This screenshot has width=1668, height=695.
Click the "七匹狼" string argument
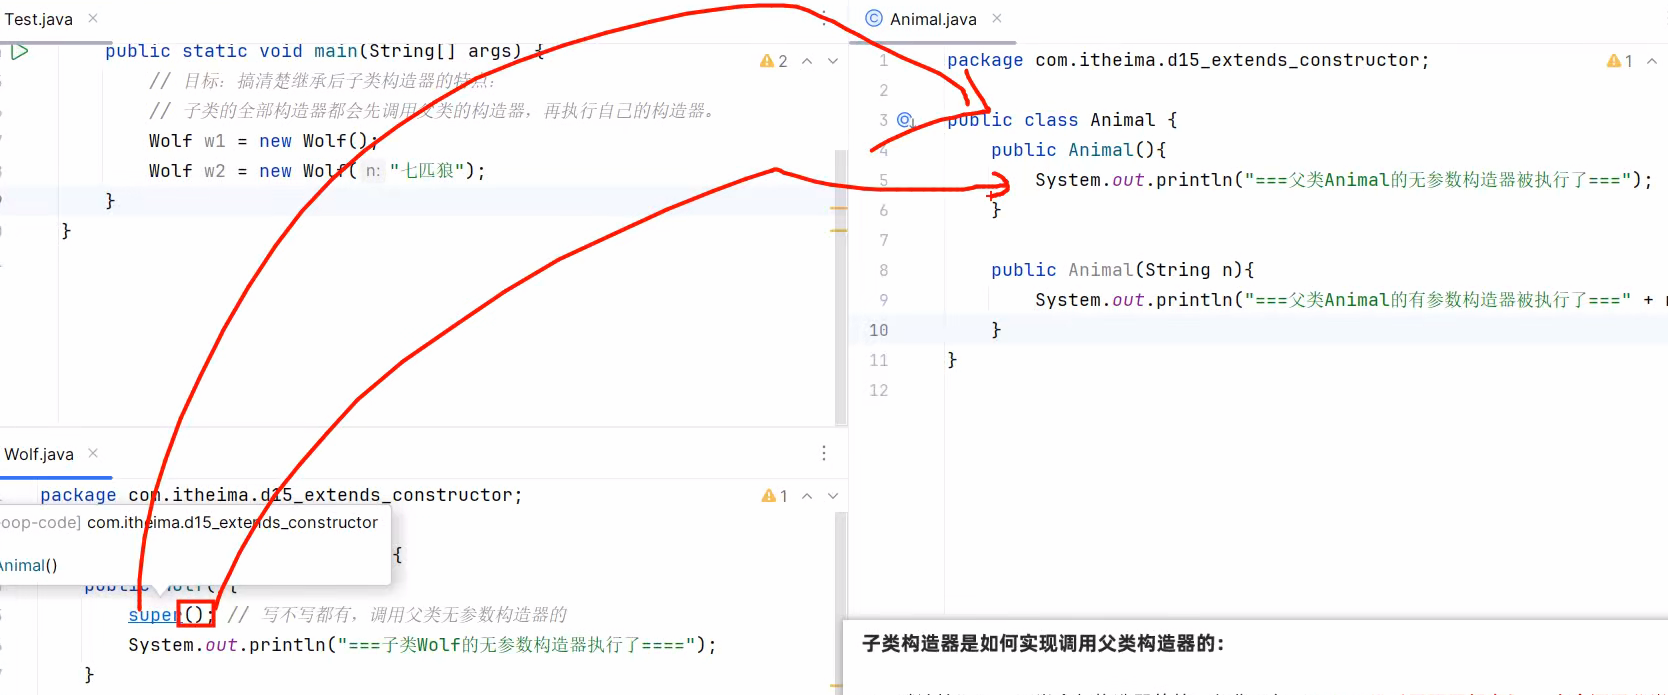tap(426, 171)
